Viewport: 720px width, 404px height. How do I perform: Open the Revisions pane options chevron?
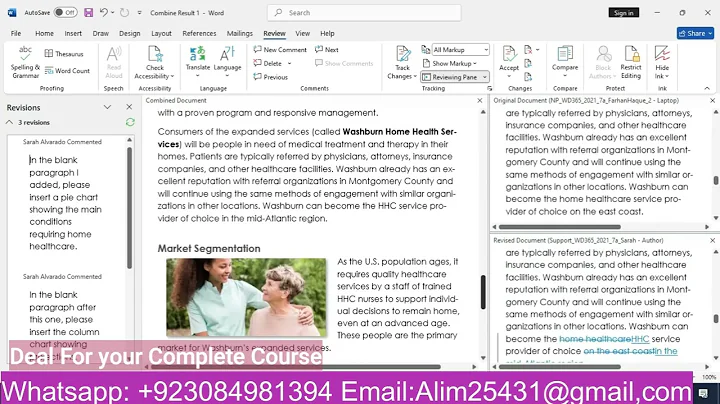[x=107, y=107]
